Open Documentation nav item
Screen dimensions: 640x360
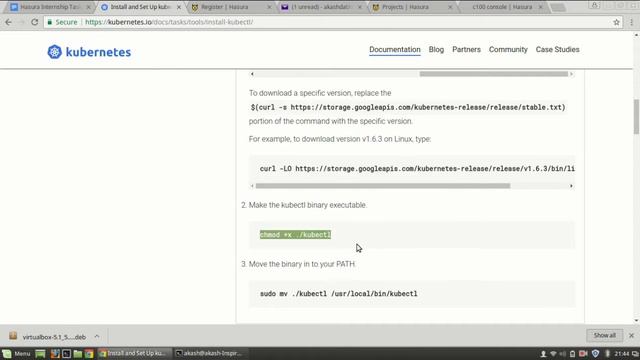point(395,50)
